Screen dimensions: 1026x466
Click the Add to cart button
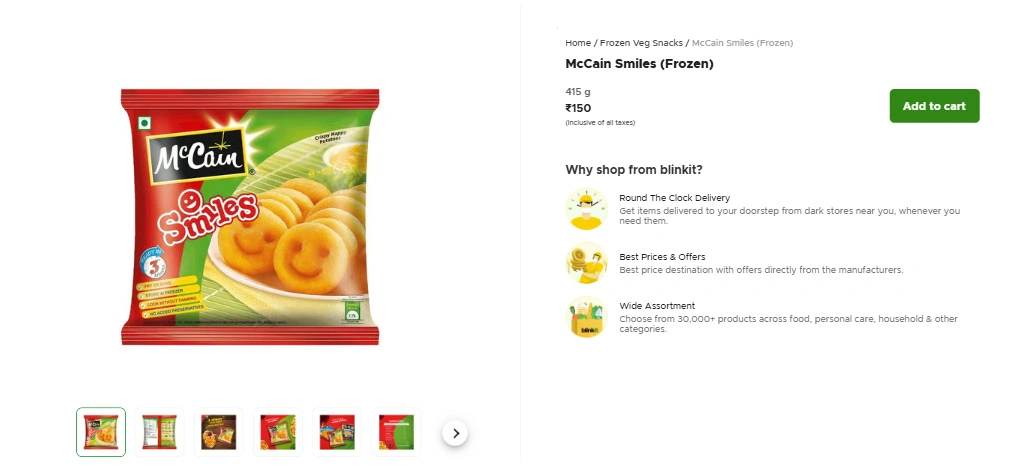click(934, 106)
